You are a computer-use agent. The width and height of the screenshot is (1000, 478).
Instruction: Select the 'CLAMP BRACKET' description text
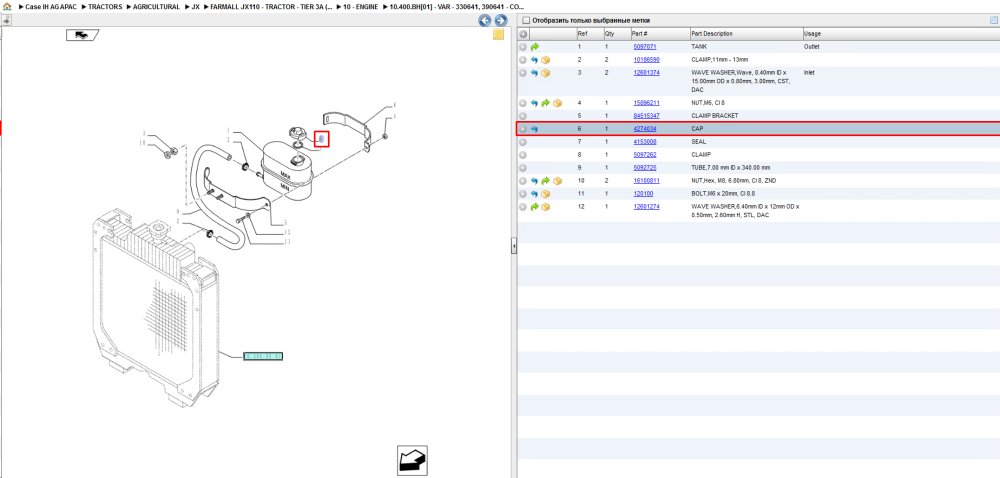coord(714,116)
